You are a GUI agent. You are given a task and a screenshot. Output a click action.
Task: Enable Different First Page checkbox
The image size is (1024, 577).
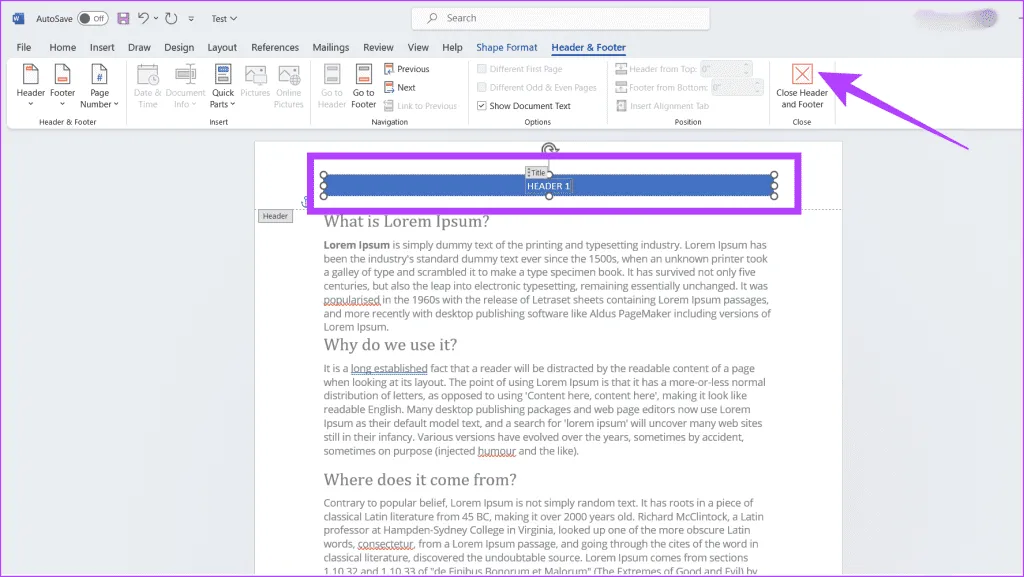pyautogui.click(x=482, y=69)
